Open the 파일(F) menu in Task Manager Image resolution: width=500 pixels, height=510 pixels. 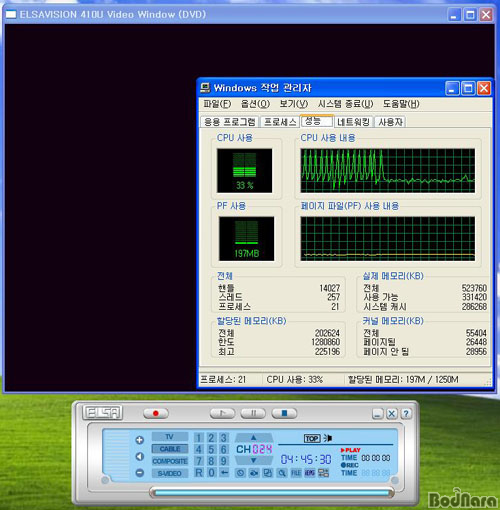pyautogui.click(x=217, y=104)
